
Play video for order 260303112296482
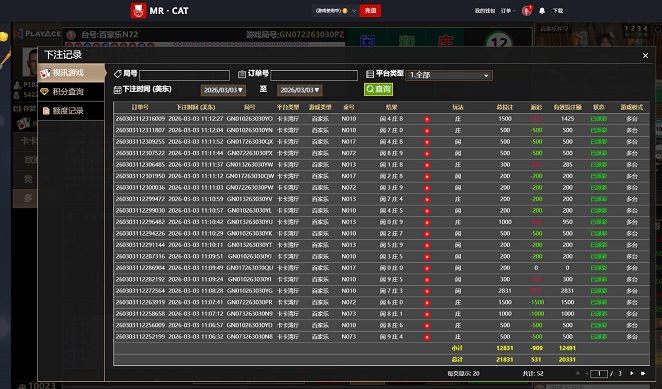[x=427, y=222]
